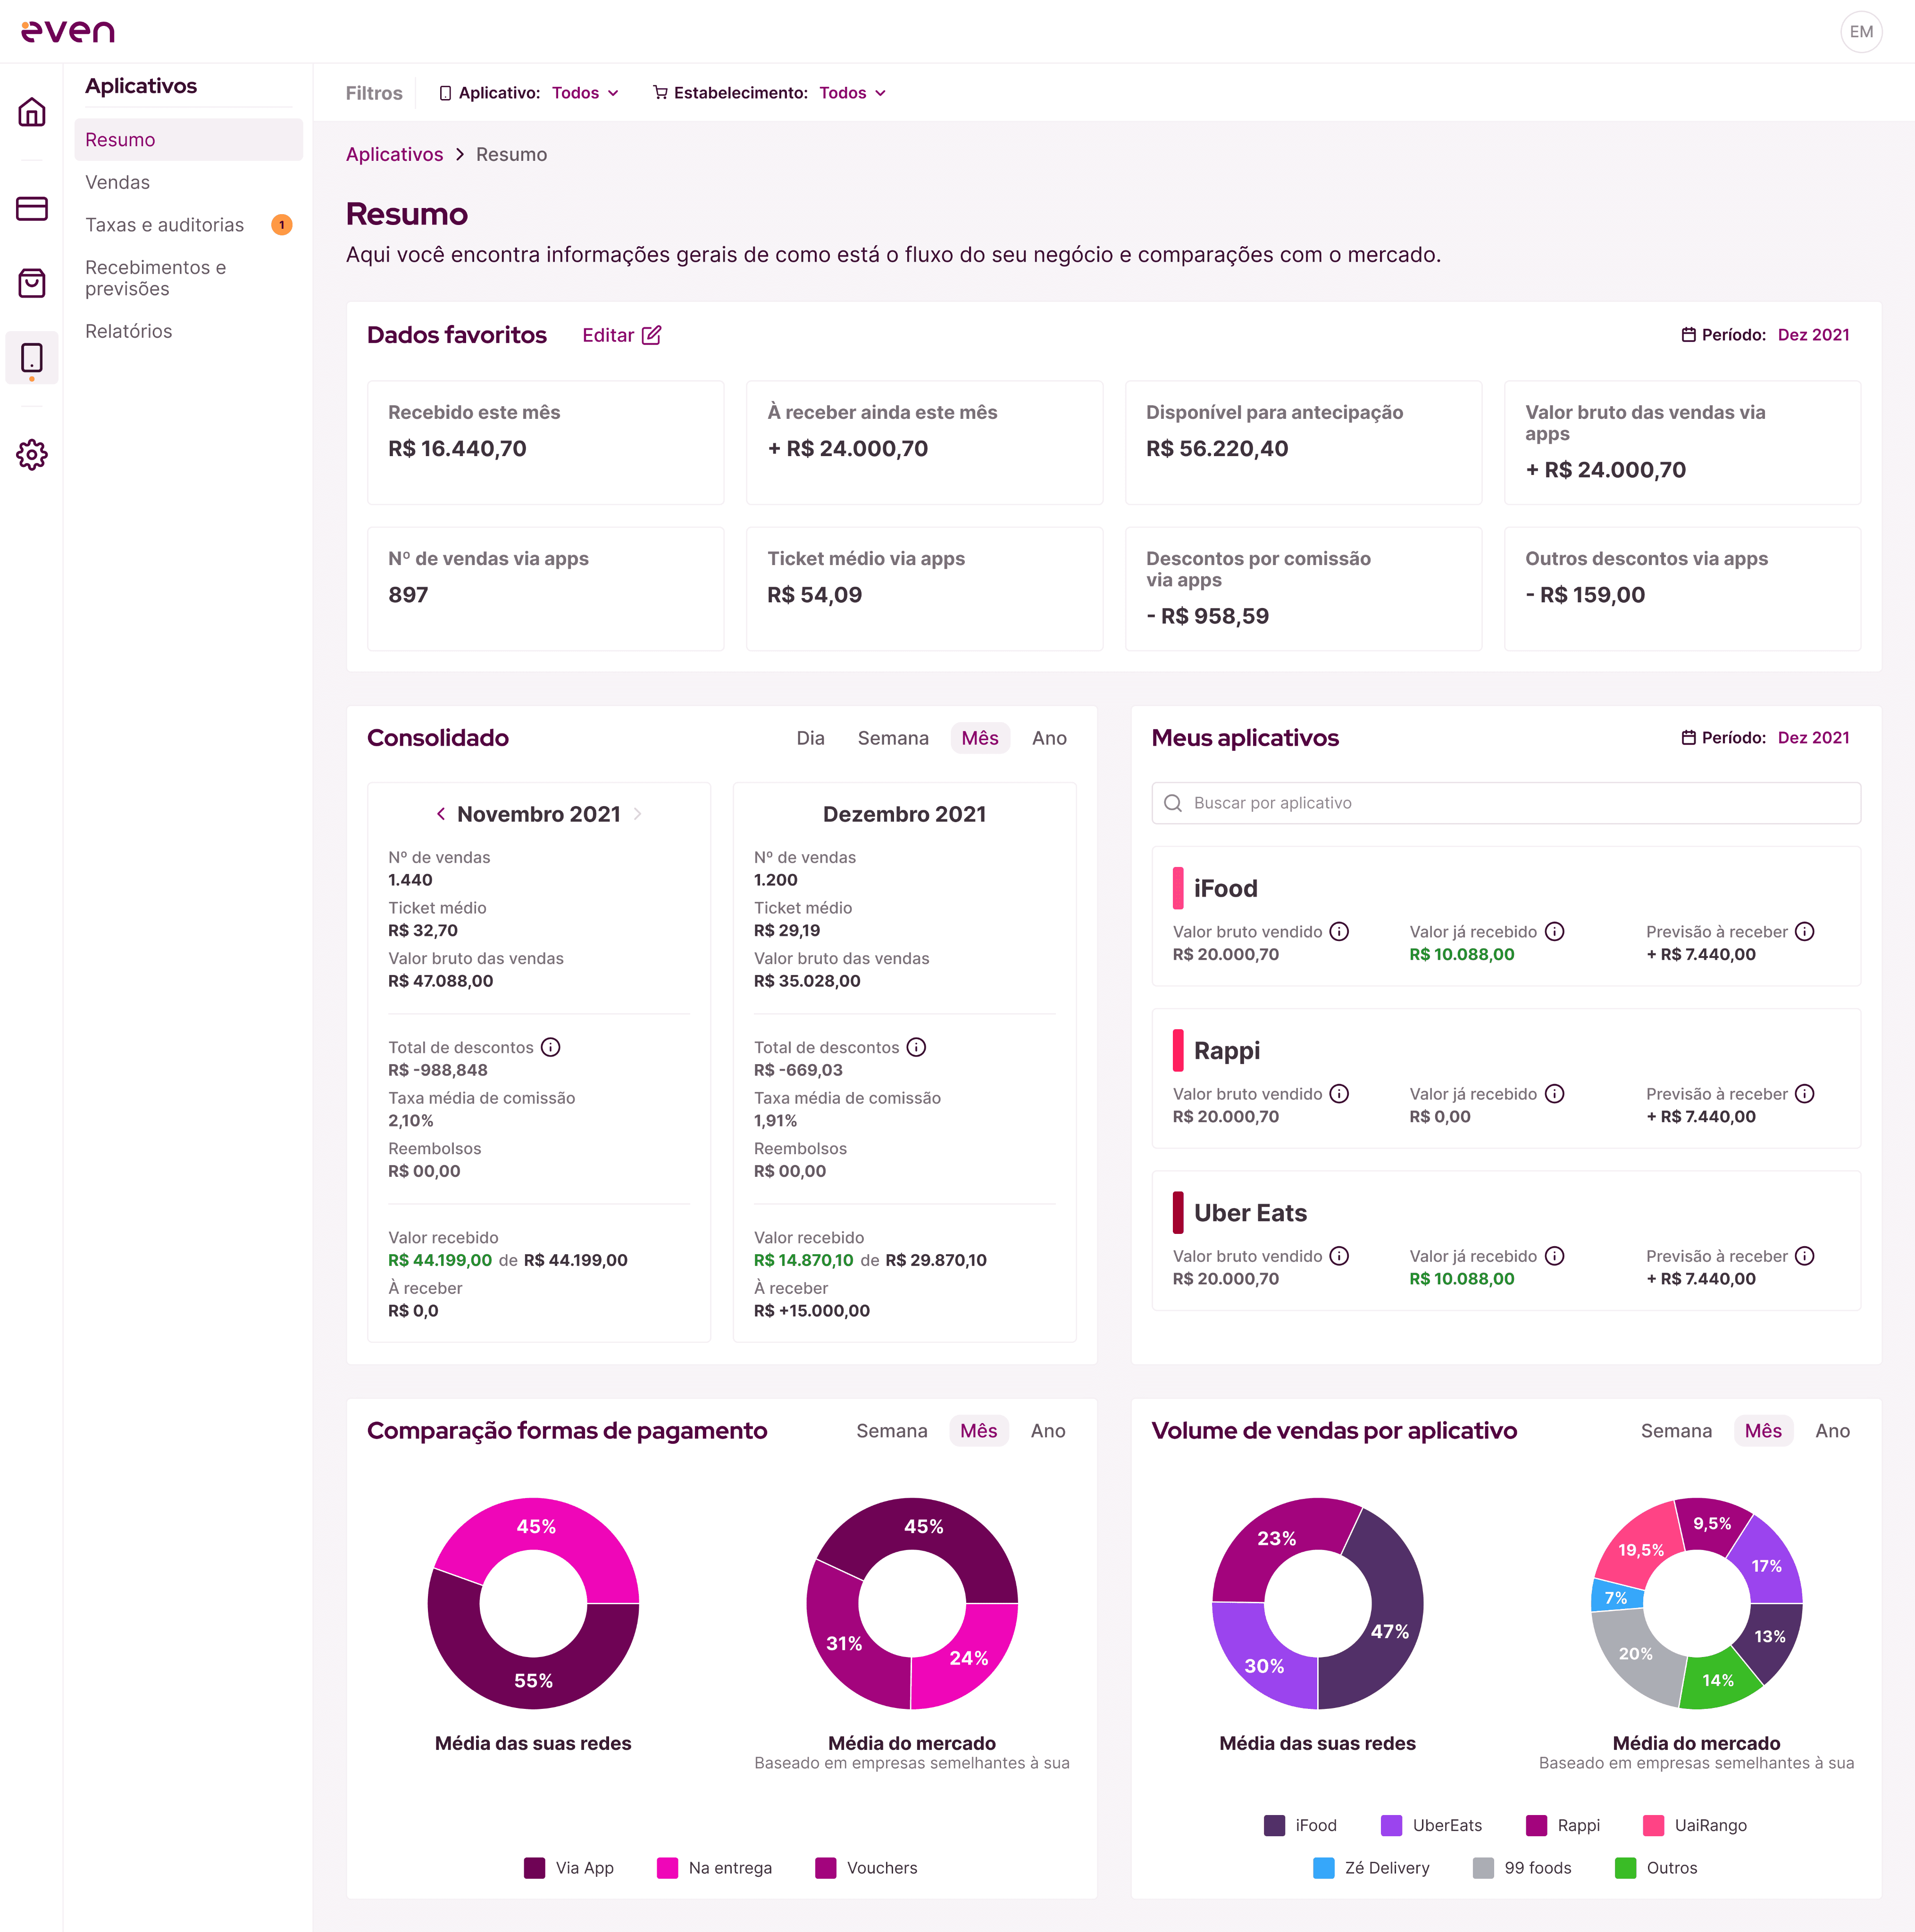Click Editar link for Dados favoritos
This screenshot has height=1932, width=1915.
tap(621, 335)
